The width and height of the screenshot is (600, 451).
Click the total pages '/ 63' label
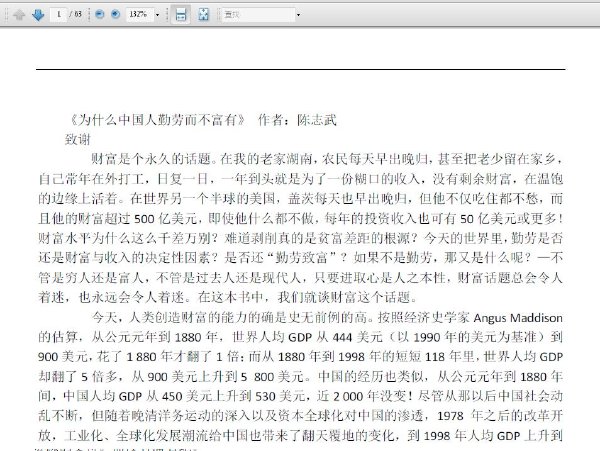[76, 14]
